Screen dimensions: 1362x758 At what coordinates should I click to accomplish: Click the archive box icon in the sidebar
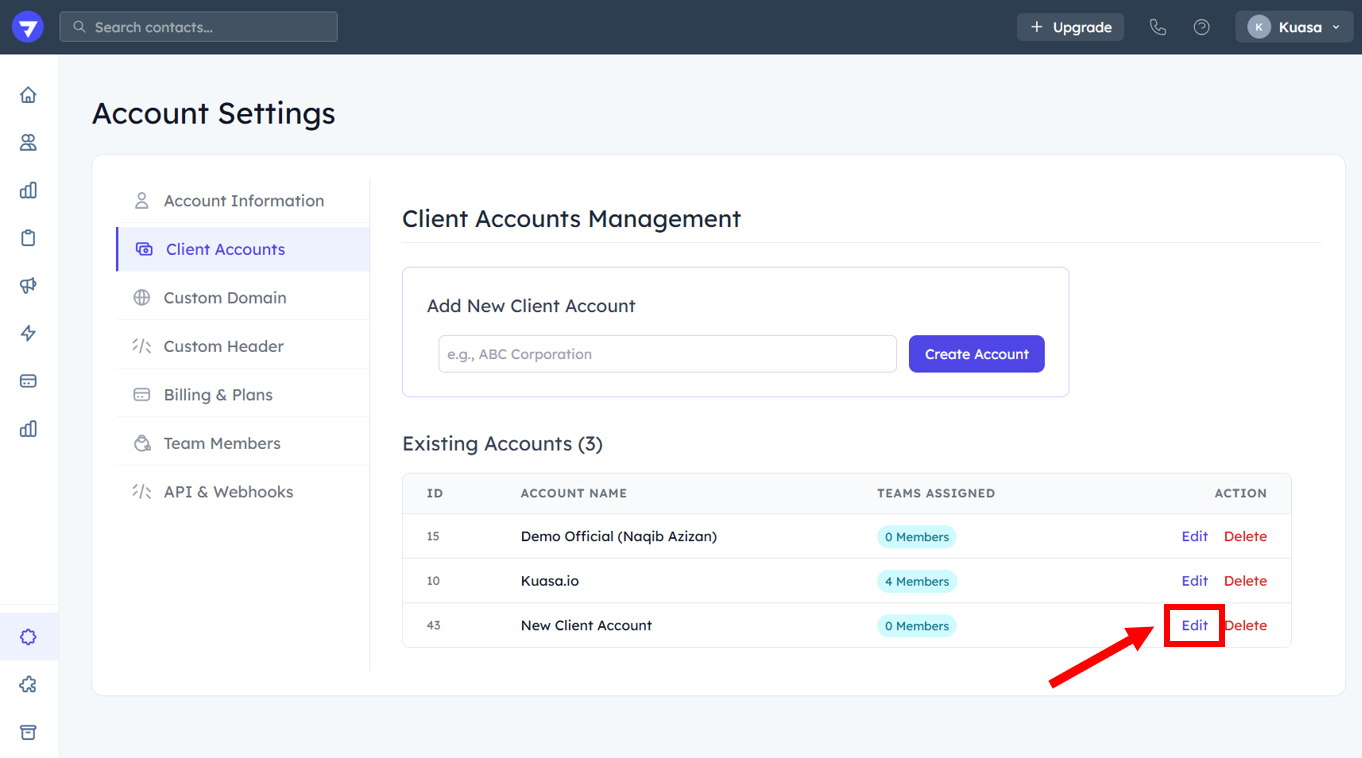28,733
